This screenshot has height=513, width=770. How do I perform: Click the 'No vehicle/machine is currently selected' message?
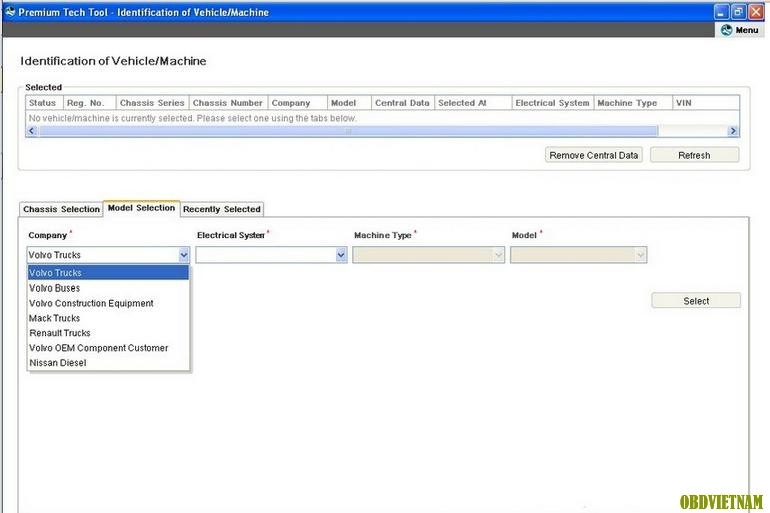point(192,118)
